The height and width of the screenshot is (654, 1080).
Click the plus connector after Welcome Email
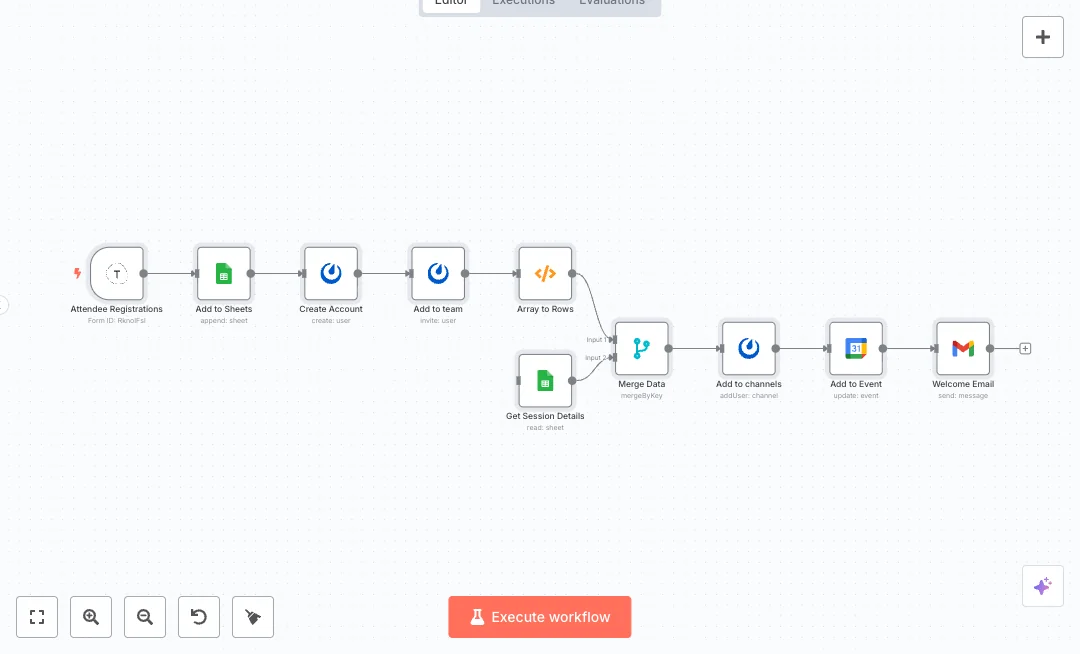point(1025,348)
